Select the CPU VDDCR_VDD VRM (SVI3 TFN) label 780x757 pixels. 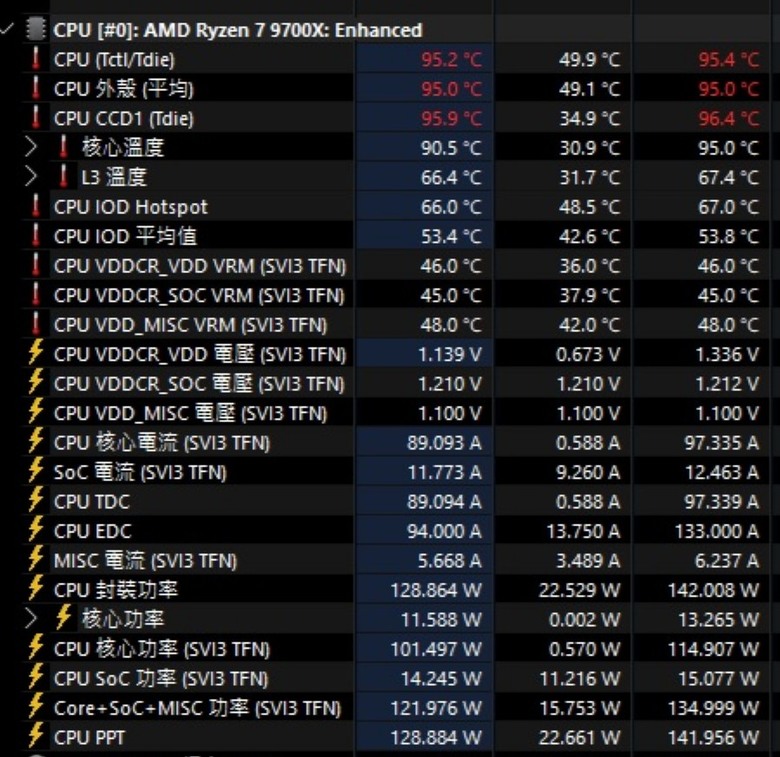199,266
